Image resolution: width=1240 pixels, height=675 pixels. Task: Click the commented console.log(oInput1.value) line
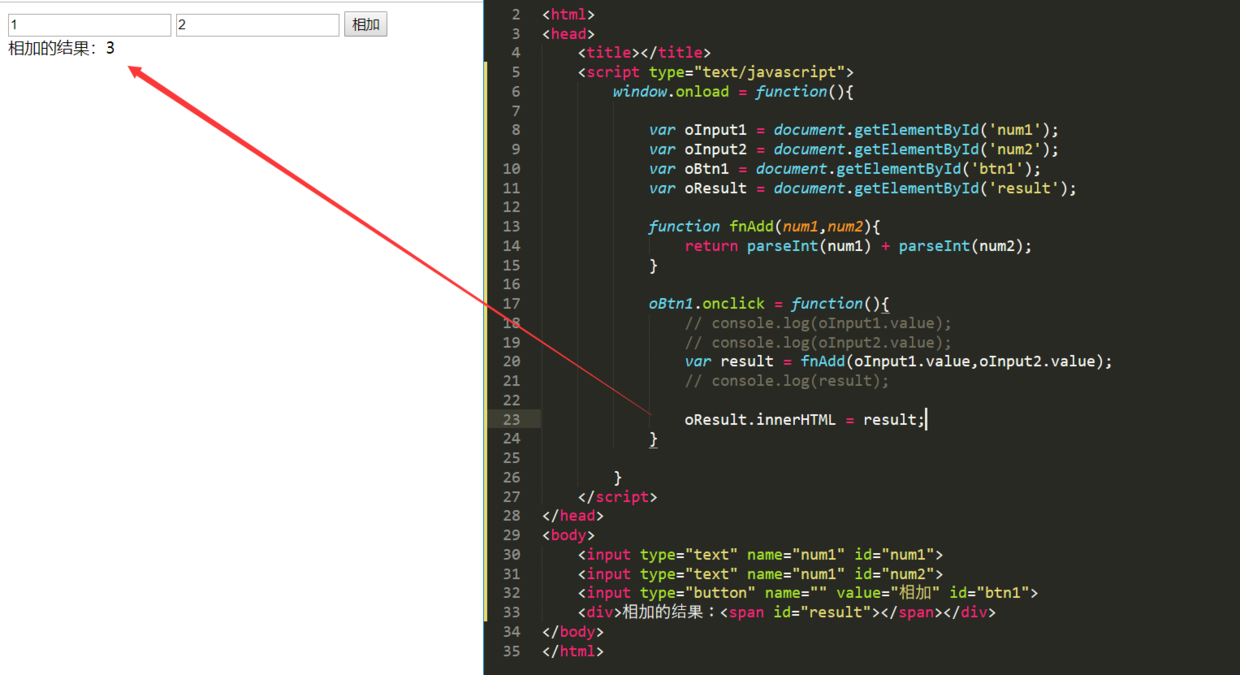tap(818, 323)
